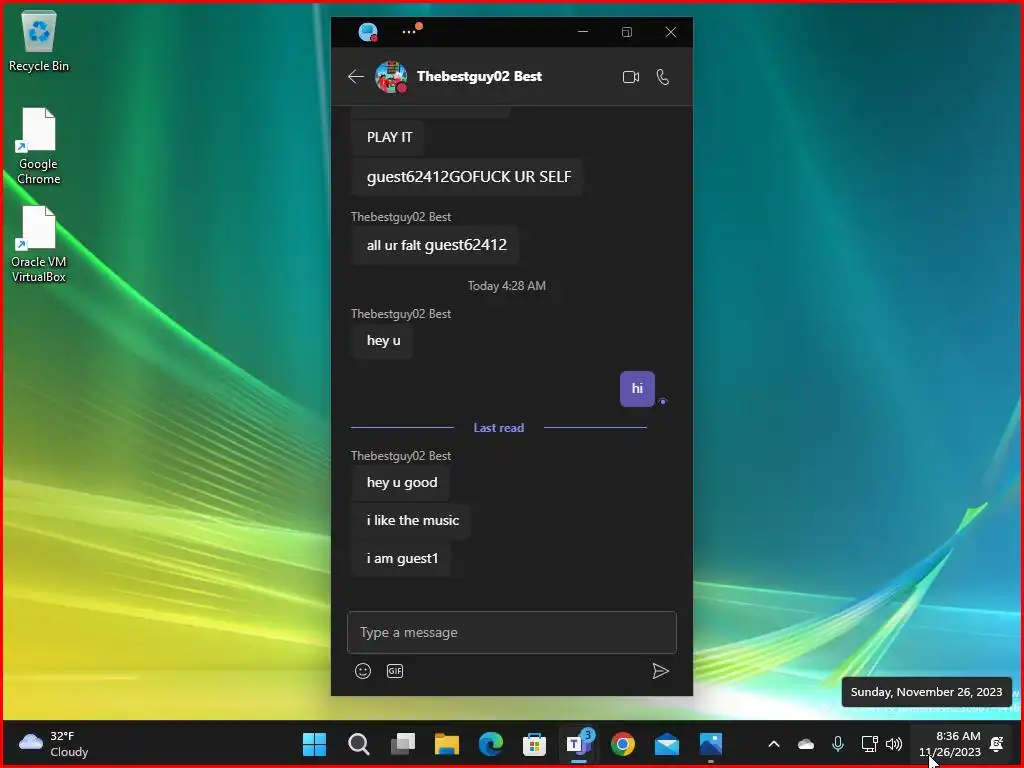
Task: Select the 'PLAY IT' message
Action: tap(389, 137)
